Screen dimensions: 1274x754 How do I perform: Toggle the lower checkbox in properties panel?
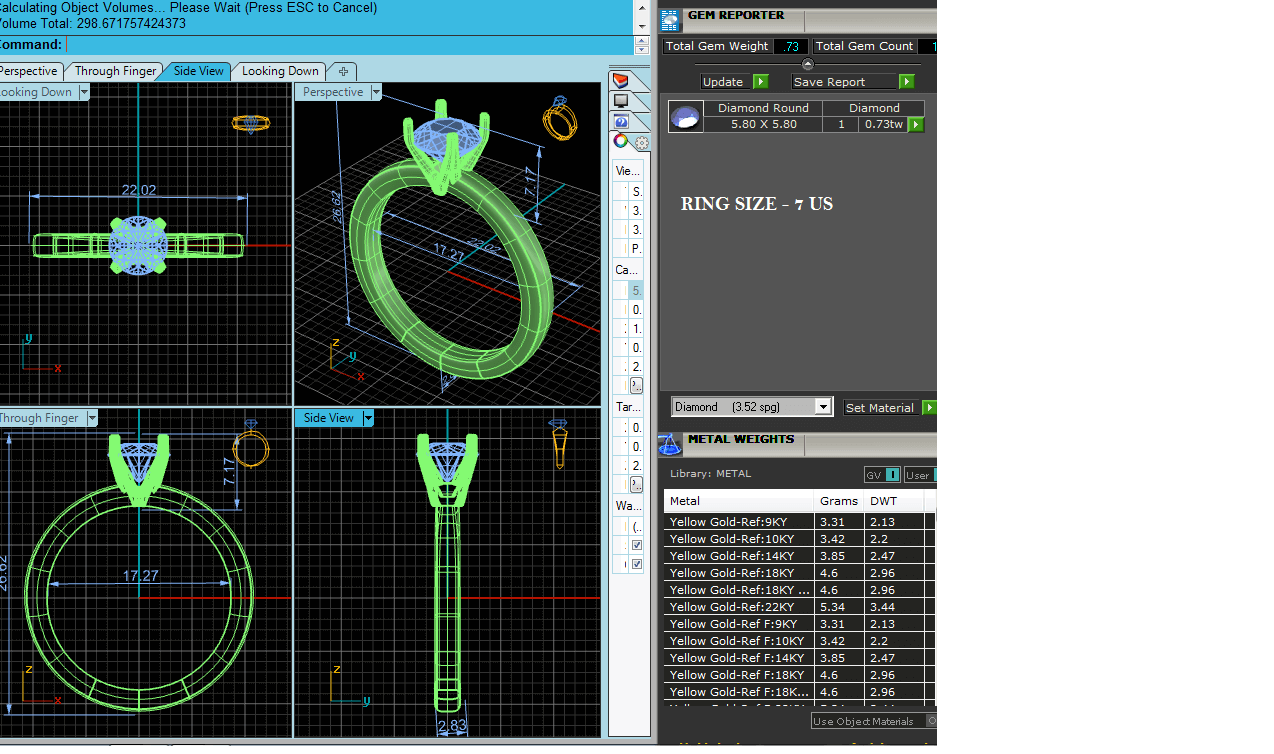637,565
